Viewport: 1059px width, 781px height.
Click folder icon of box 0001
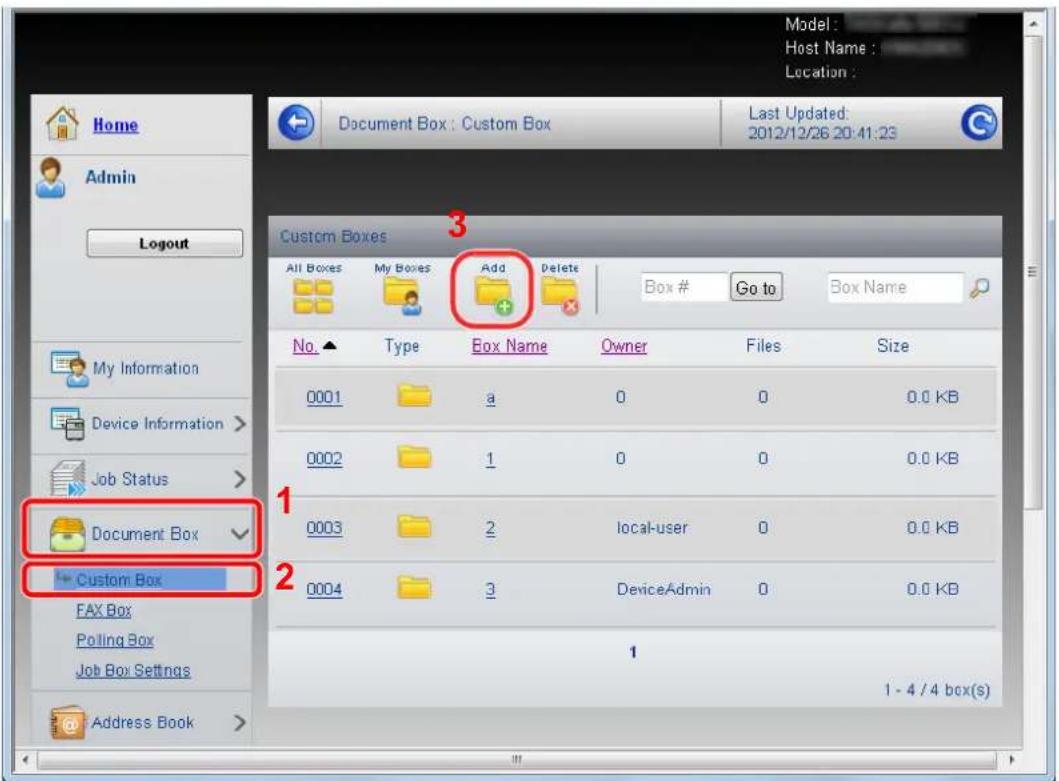[414, 395]
